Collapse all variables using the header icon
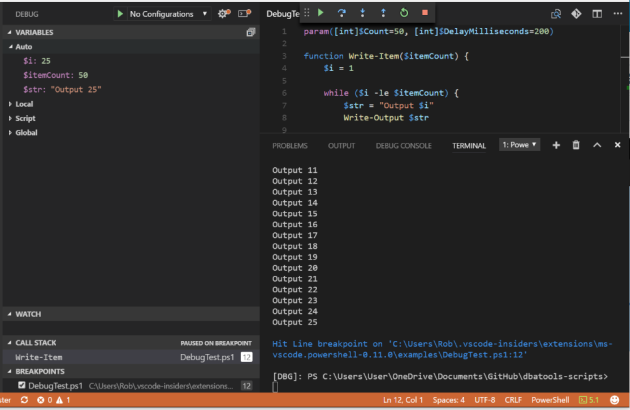 point(250,32)
